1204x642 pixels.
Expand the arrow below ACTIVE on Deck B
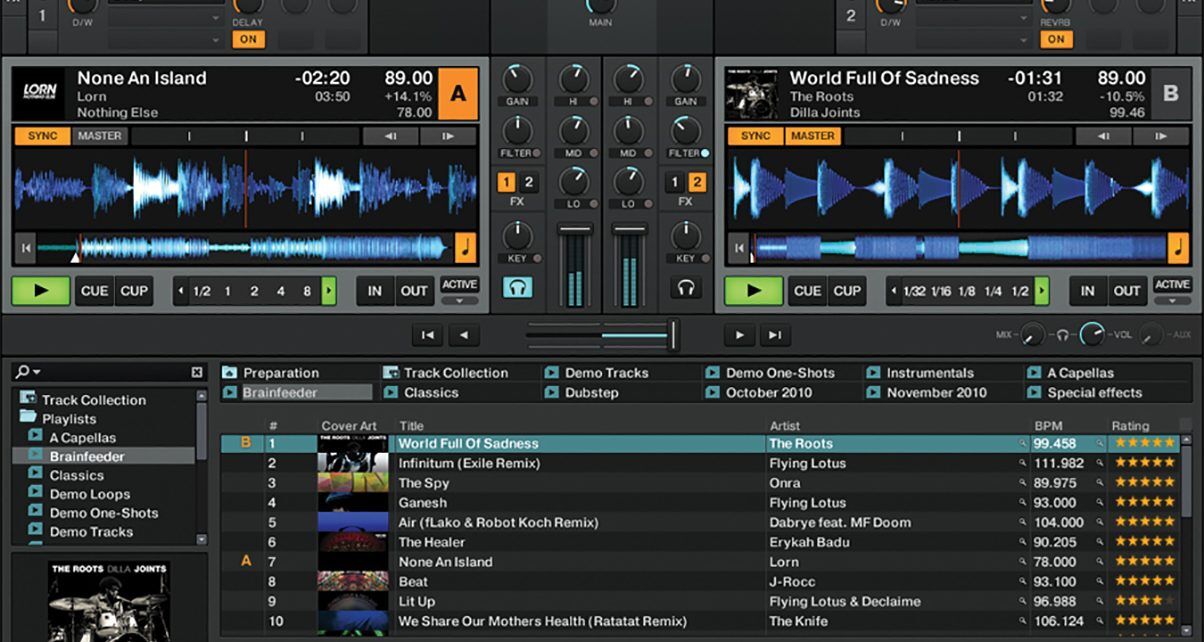point(1173,300)
